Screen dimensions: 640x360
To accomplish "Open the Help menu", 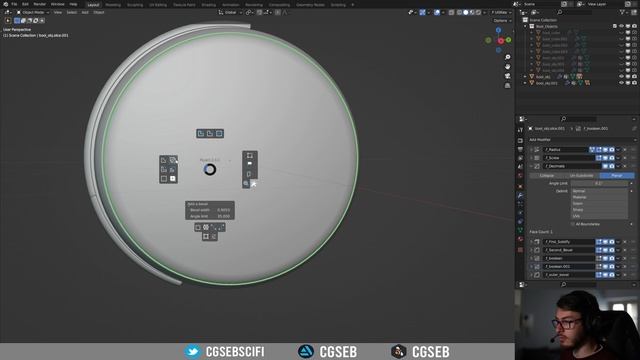I will pyautogui.click(x=73, y=4).
